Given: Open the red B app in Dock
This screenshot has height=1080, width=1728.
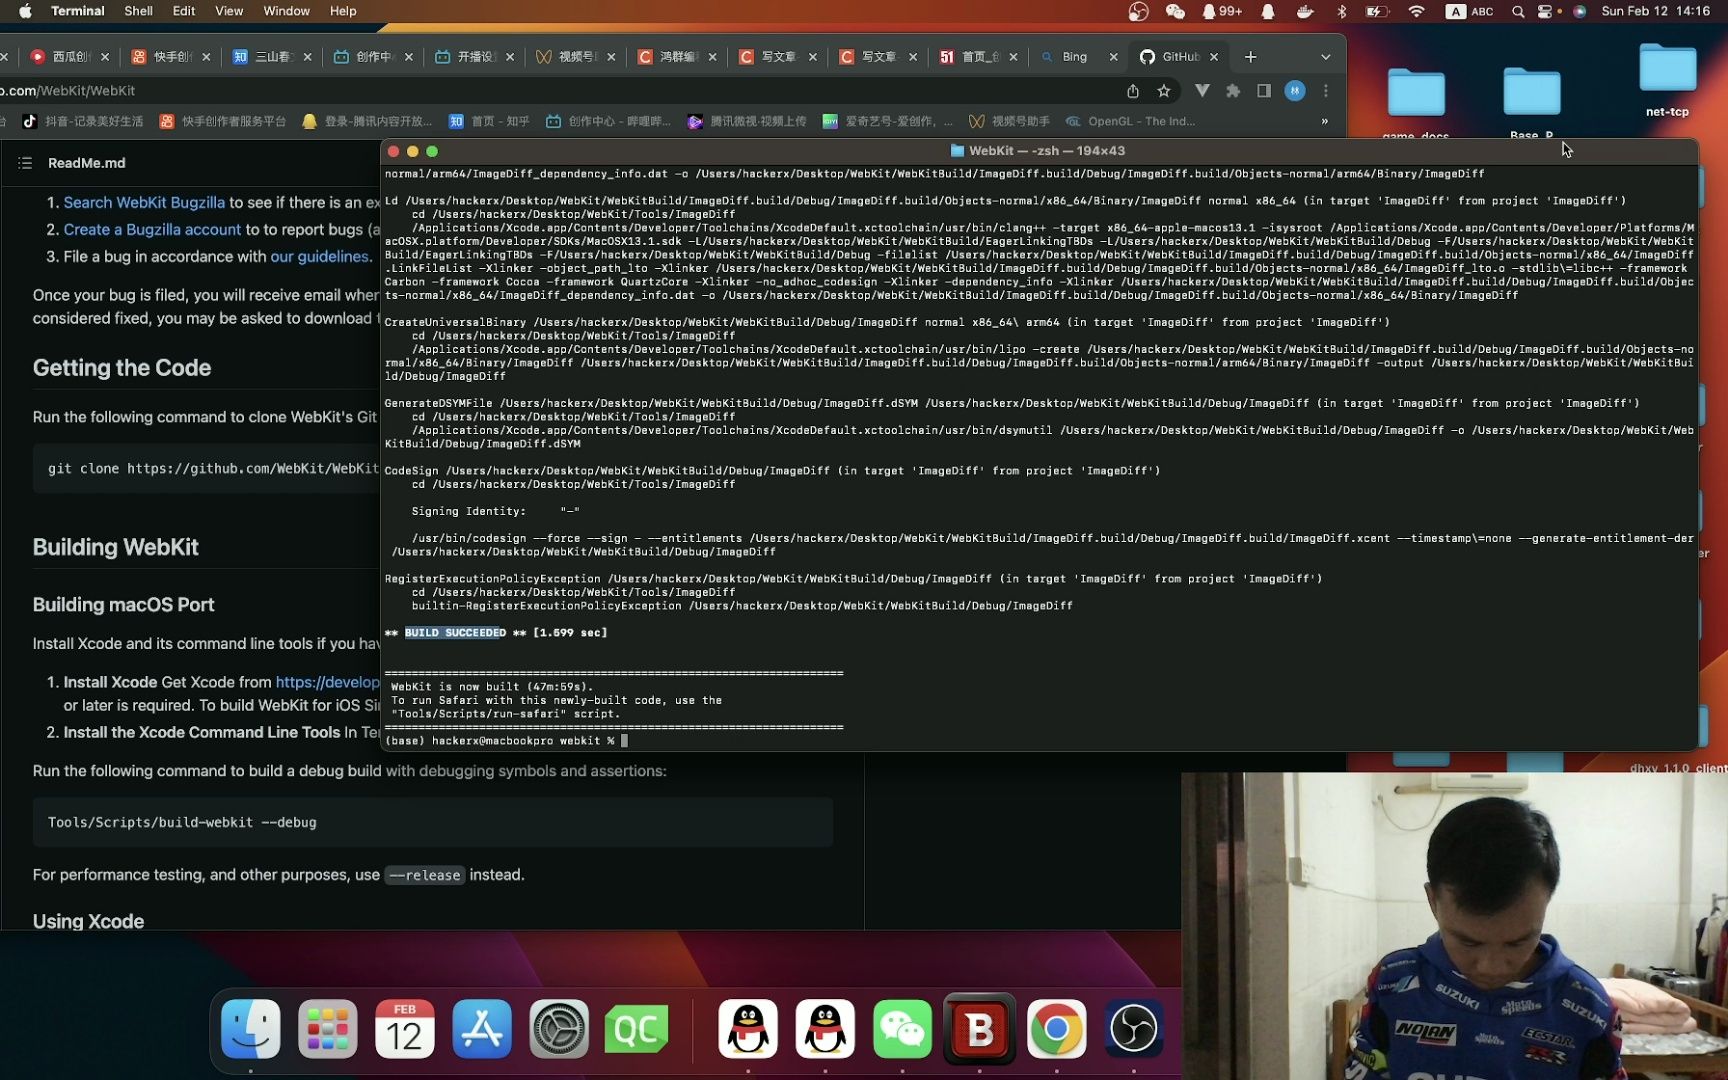Looking at the screenshot, I should coord(979,1028).
